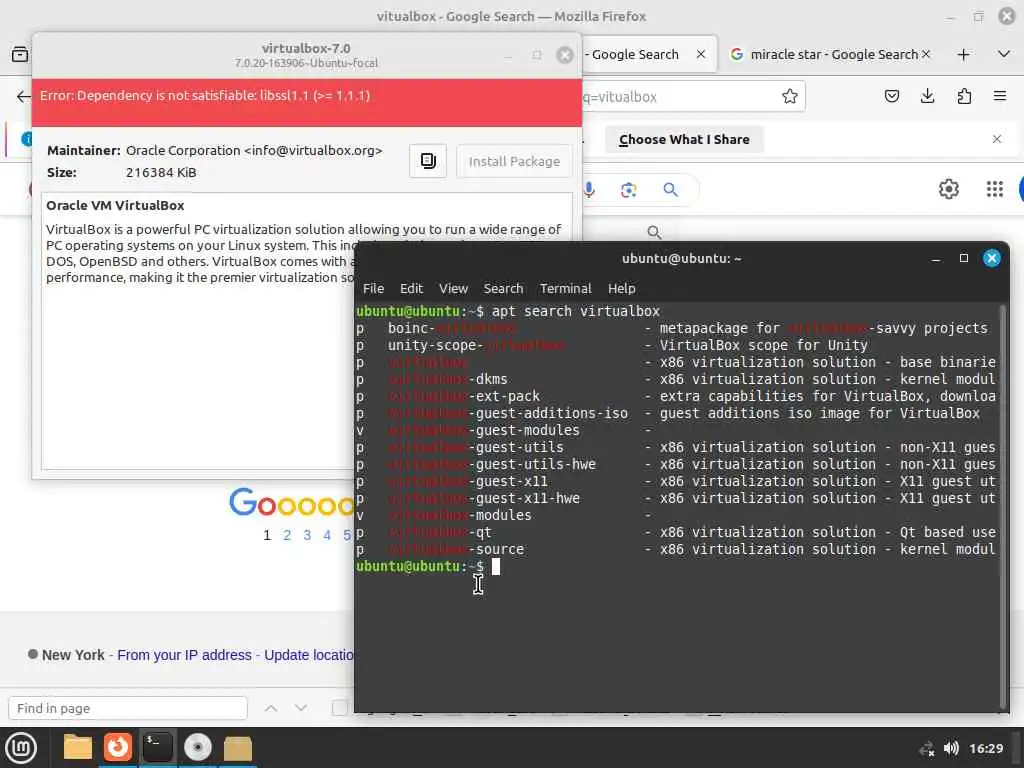Go to Google results page 3

[x=307, y=535]
